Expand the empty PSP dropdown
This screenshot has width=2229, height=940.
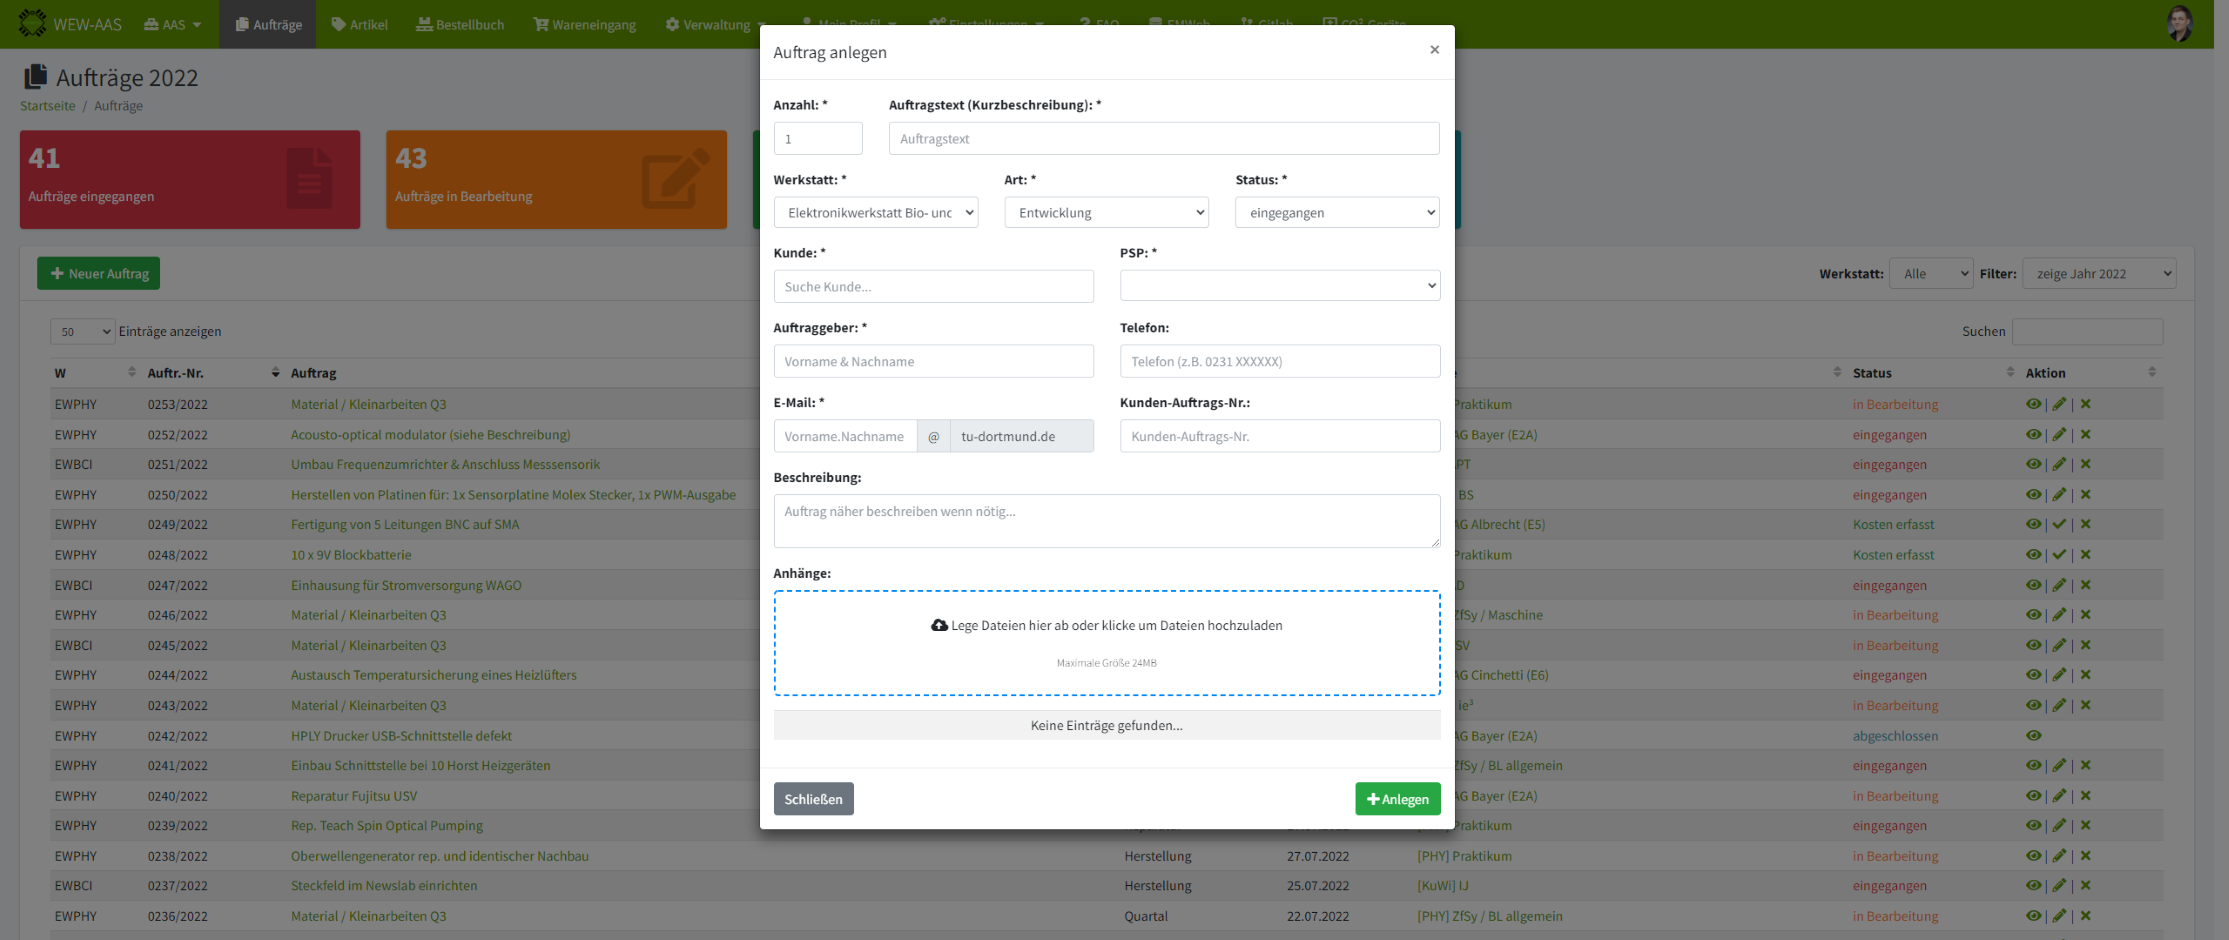pos(1279,286)
